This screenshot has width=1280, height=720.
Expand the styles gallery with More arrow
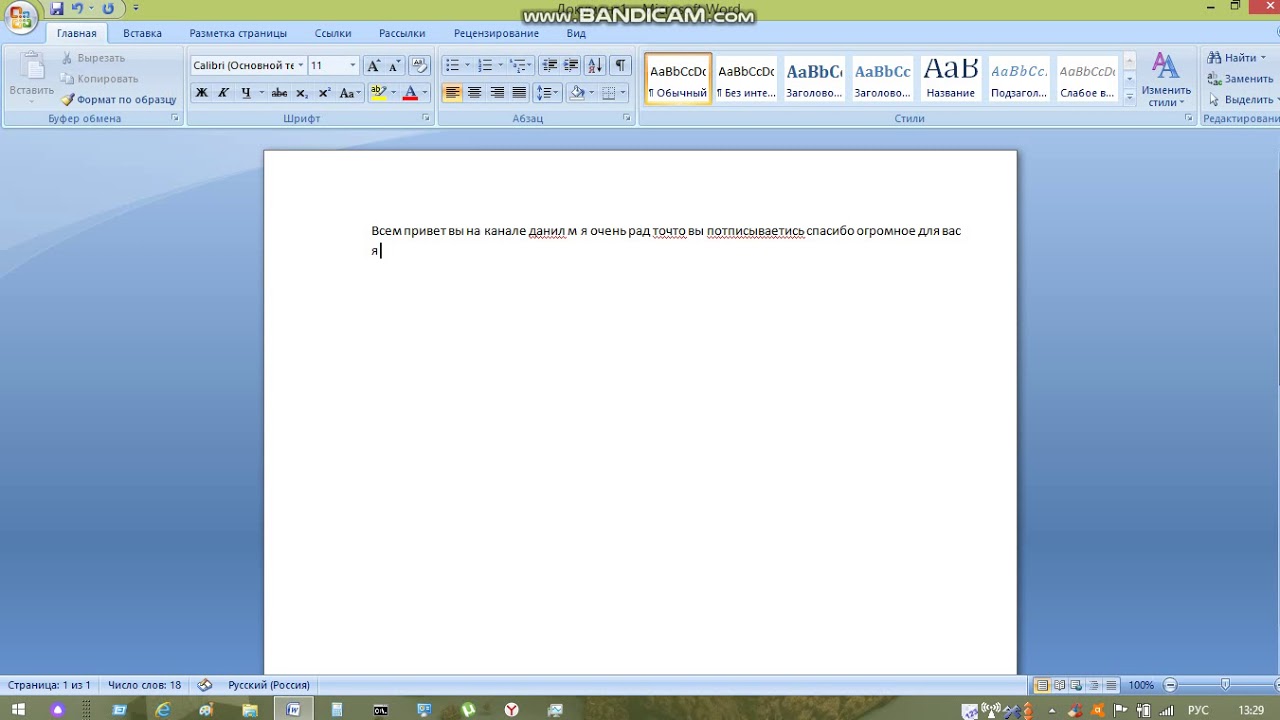[1129, 97]
